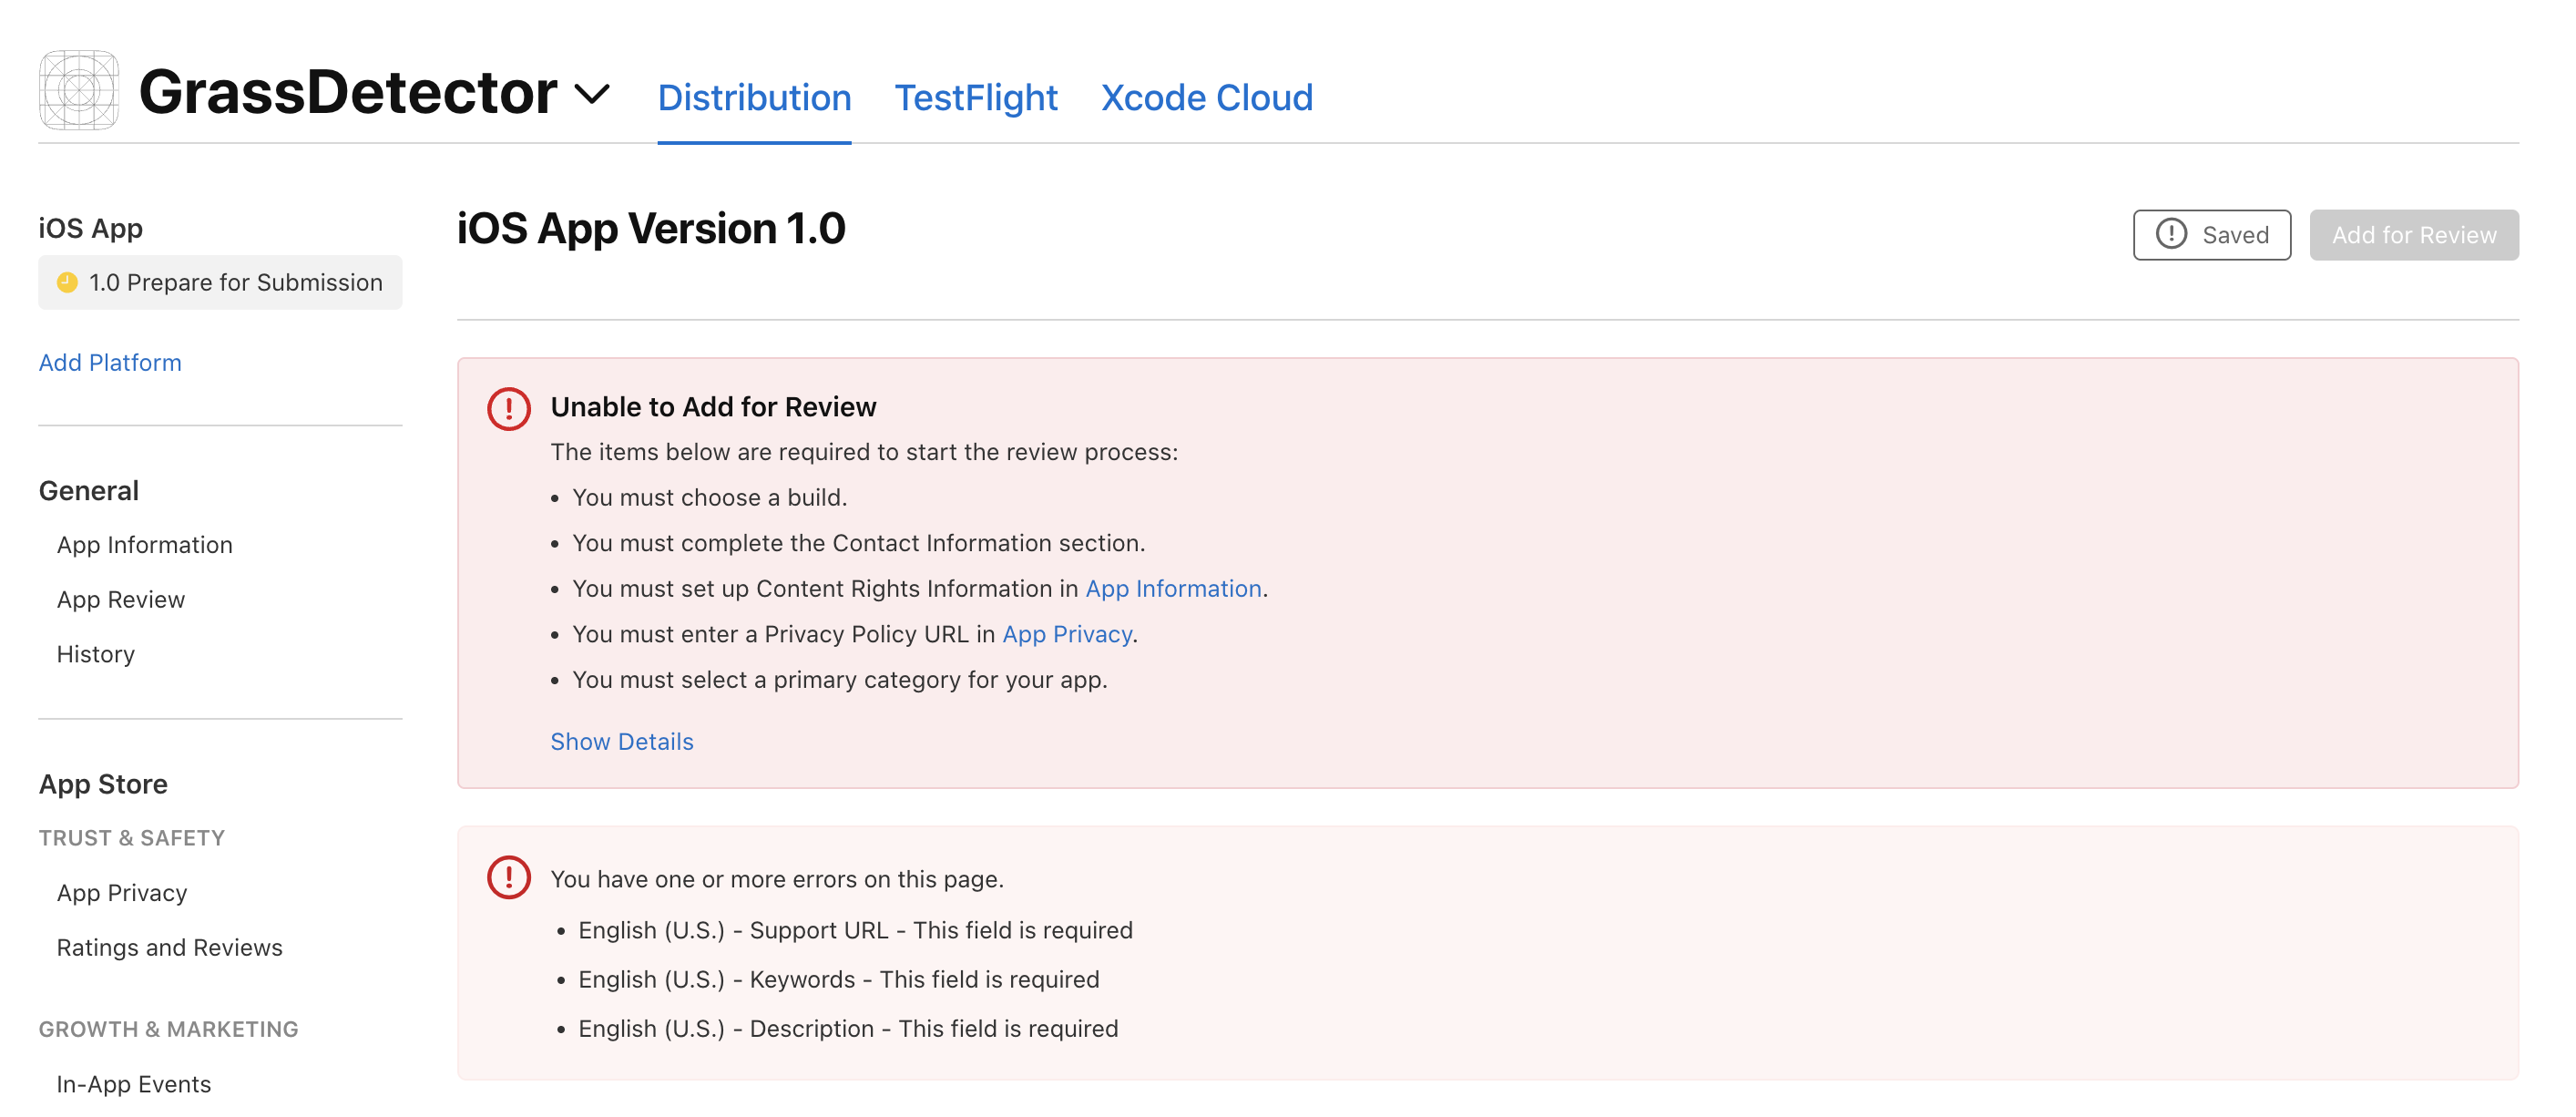
Task: Click the exclamation icon in Saved button
Action: coord(2170,234)
